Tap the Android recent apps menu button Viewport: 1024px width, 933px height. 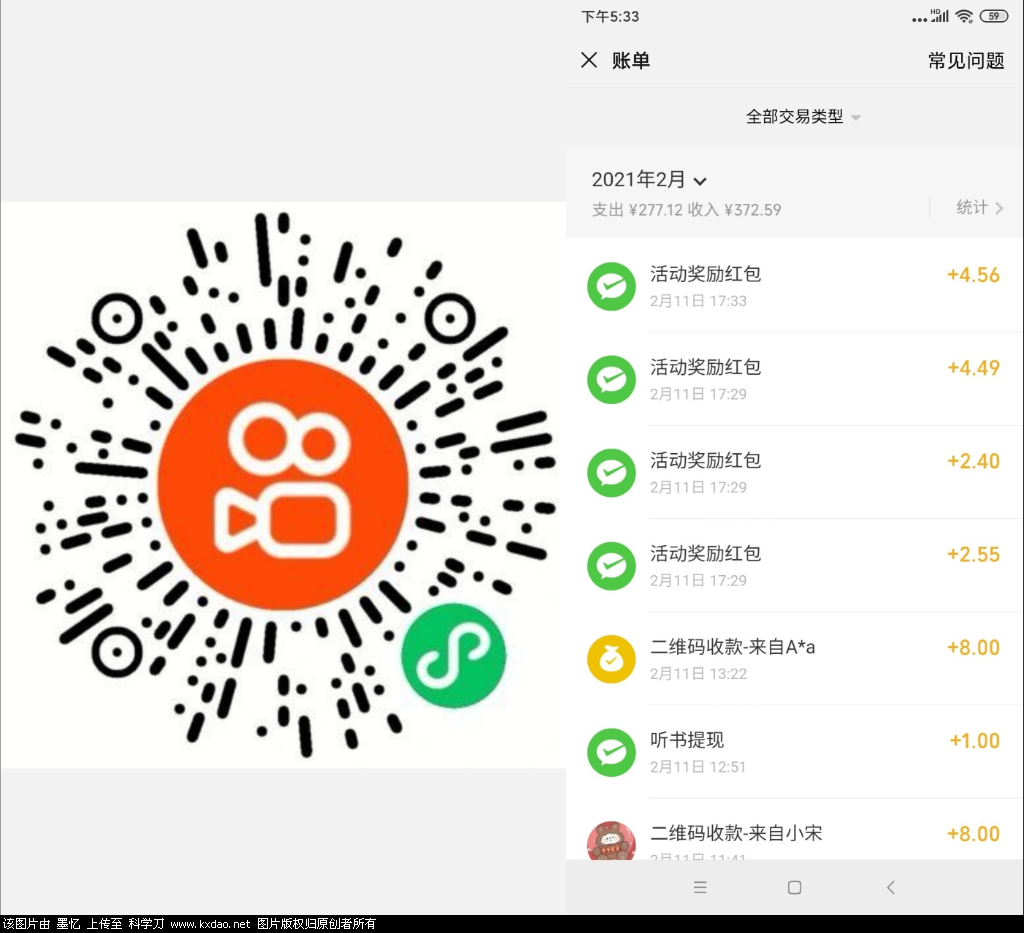click(x=700, y=887)
